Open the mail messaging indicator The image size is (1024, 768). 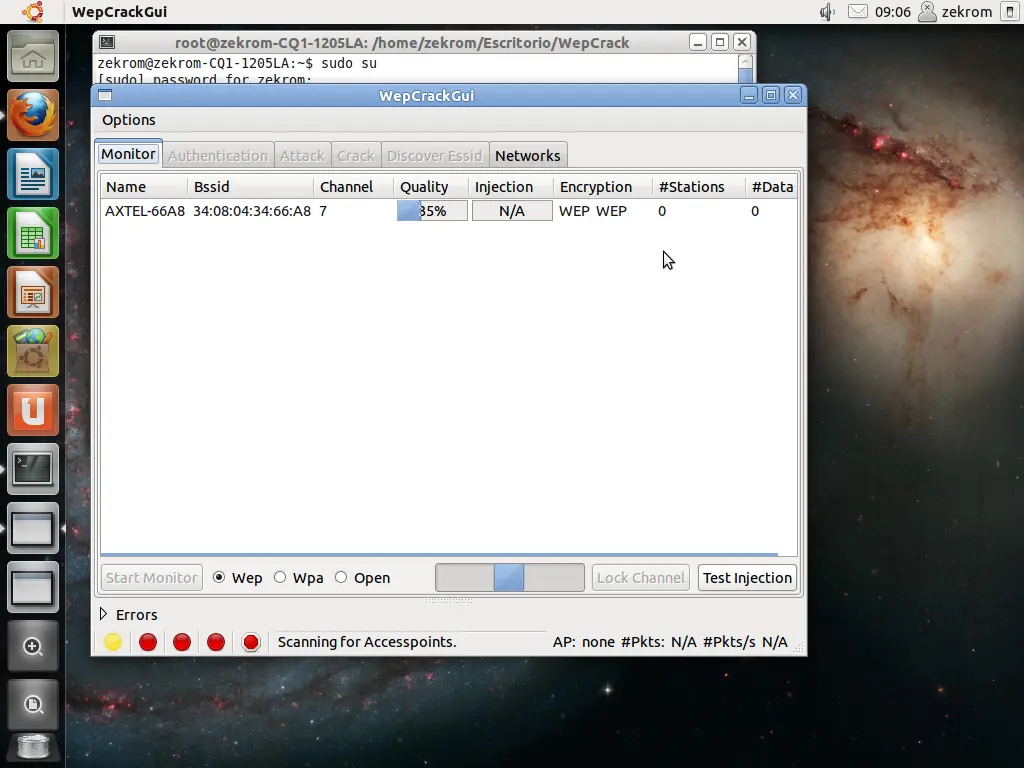point(857,12)
